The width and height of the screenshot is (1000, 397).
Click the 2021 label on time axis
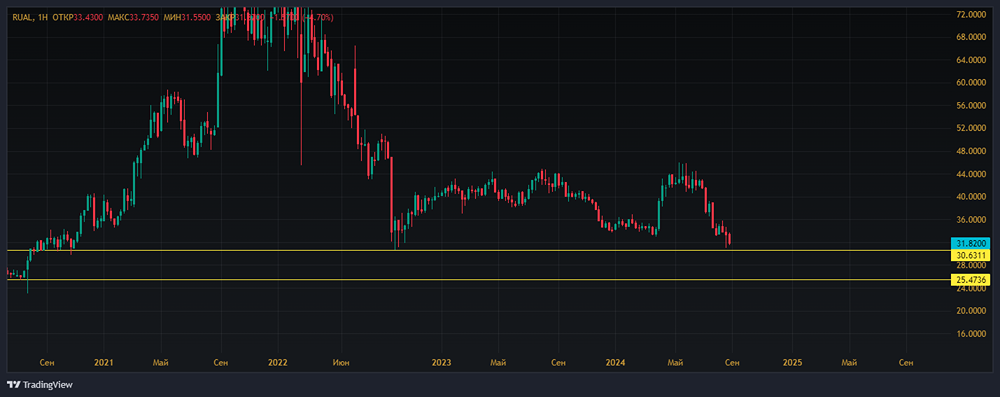(103, 363)
